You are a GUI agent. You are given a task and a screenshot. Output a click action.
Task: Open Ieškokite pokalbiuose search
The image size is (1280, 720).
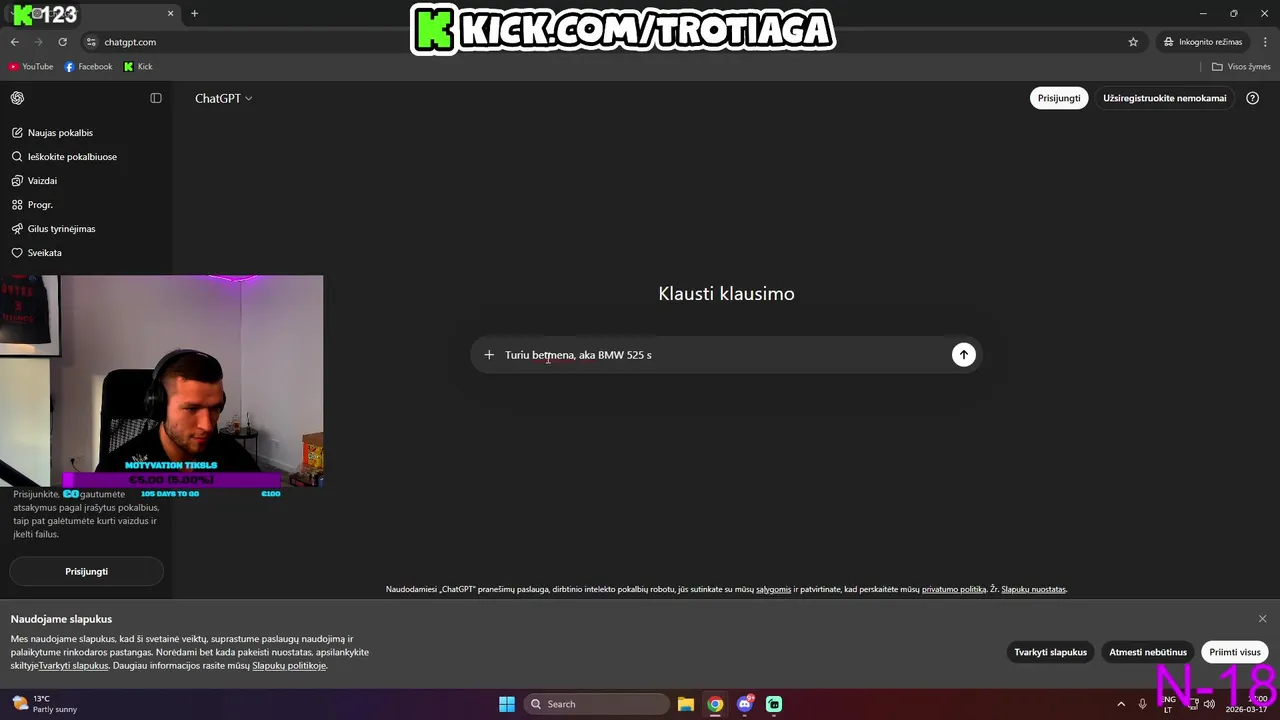(x=86, y=157)
